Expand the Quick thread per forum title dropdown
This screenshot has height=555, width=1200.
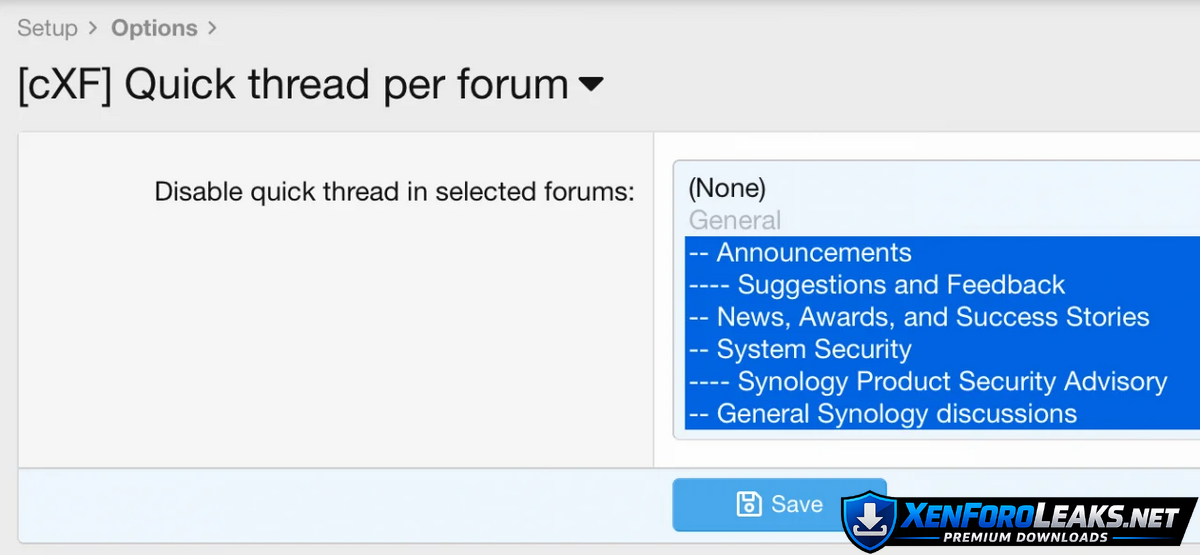pyautogui.click(x=591, y=85)
